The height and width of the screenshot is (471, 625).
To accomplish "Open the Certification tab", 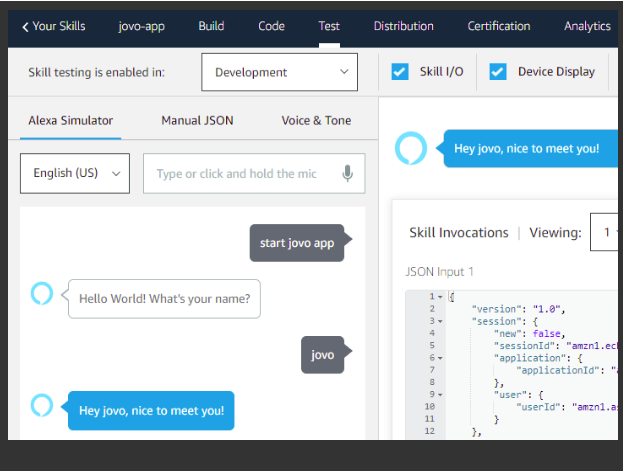I will 499,26.
